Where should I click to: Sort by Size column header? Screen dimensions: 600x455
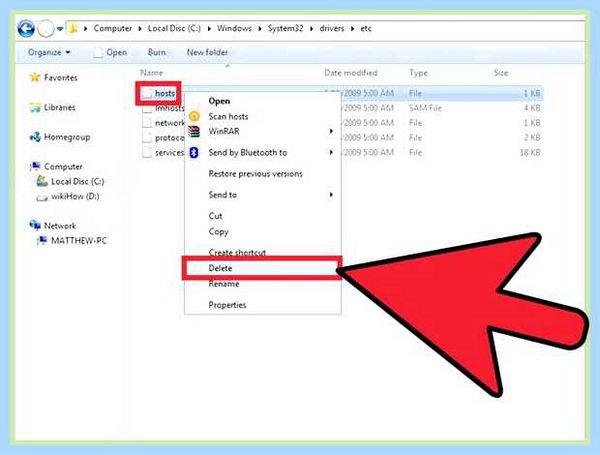(501, 73)
